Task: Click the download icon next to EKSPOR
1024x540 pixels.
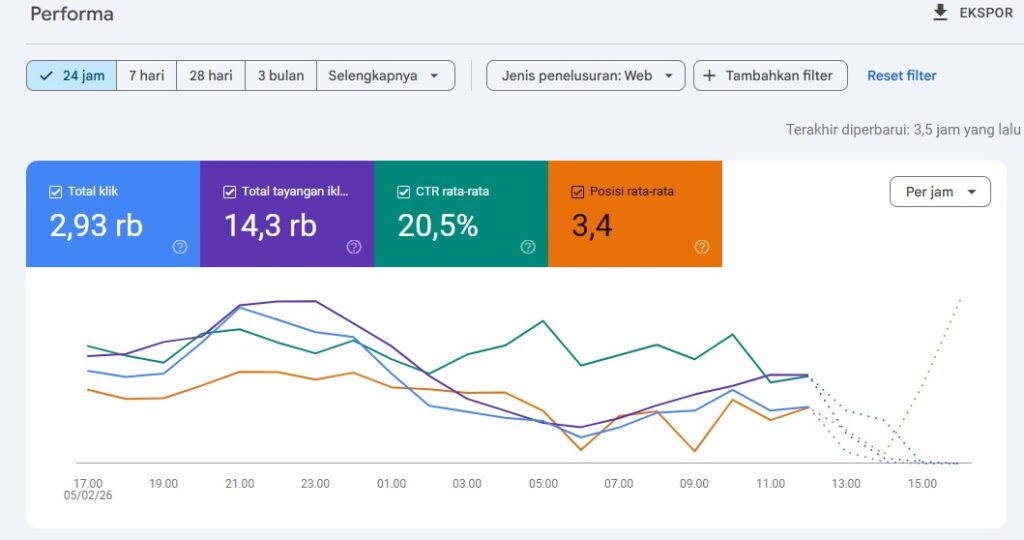Action: [940, 12]
